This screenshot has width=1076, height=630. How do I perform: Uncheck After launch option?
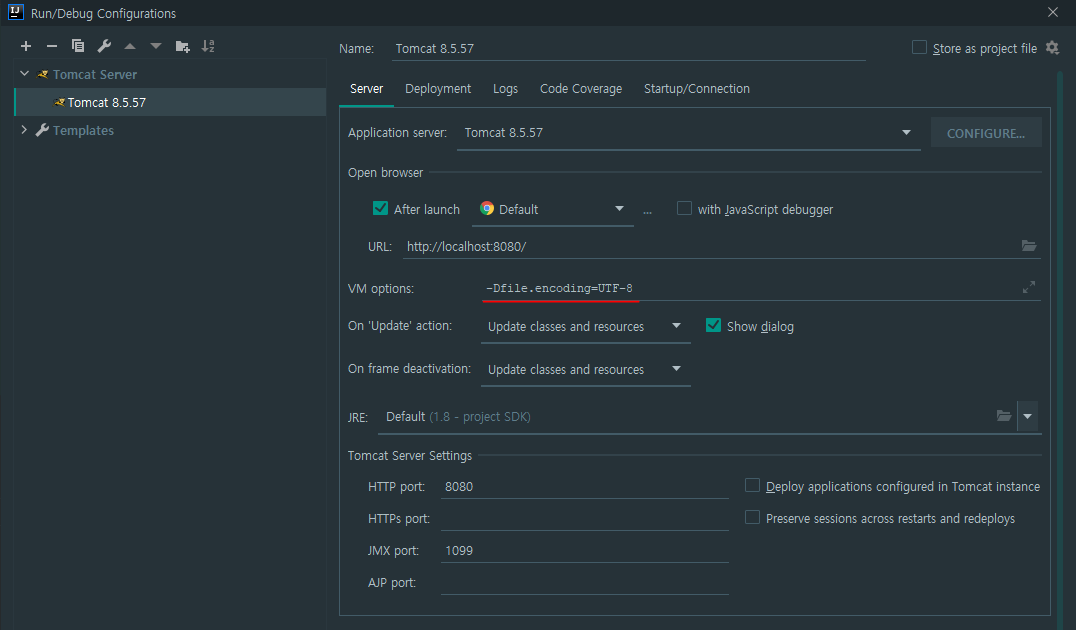380,208
